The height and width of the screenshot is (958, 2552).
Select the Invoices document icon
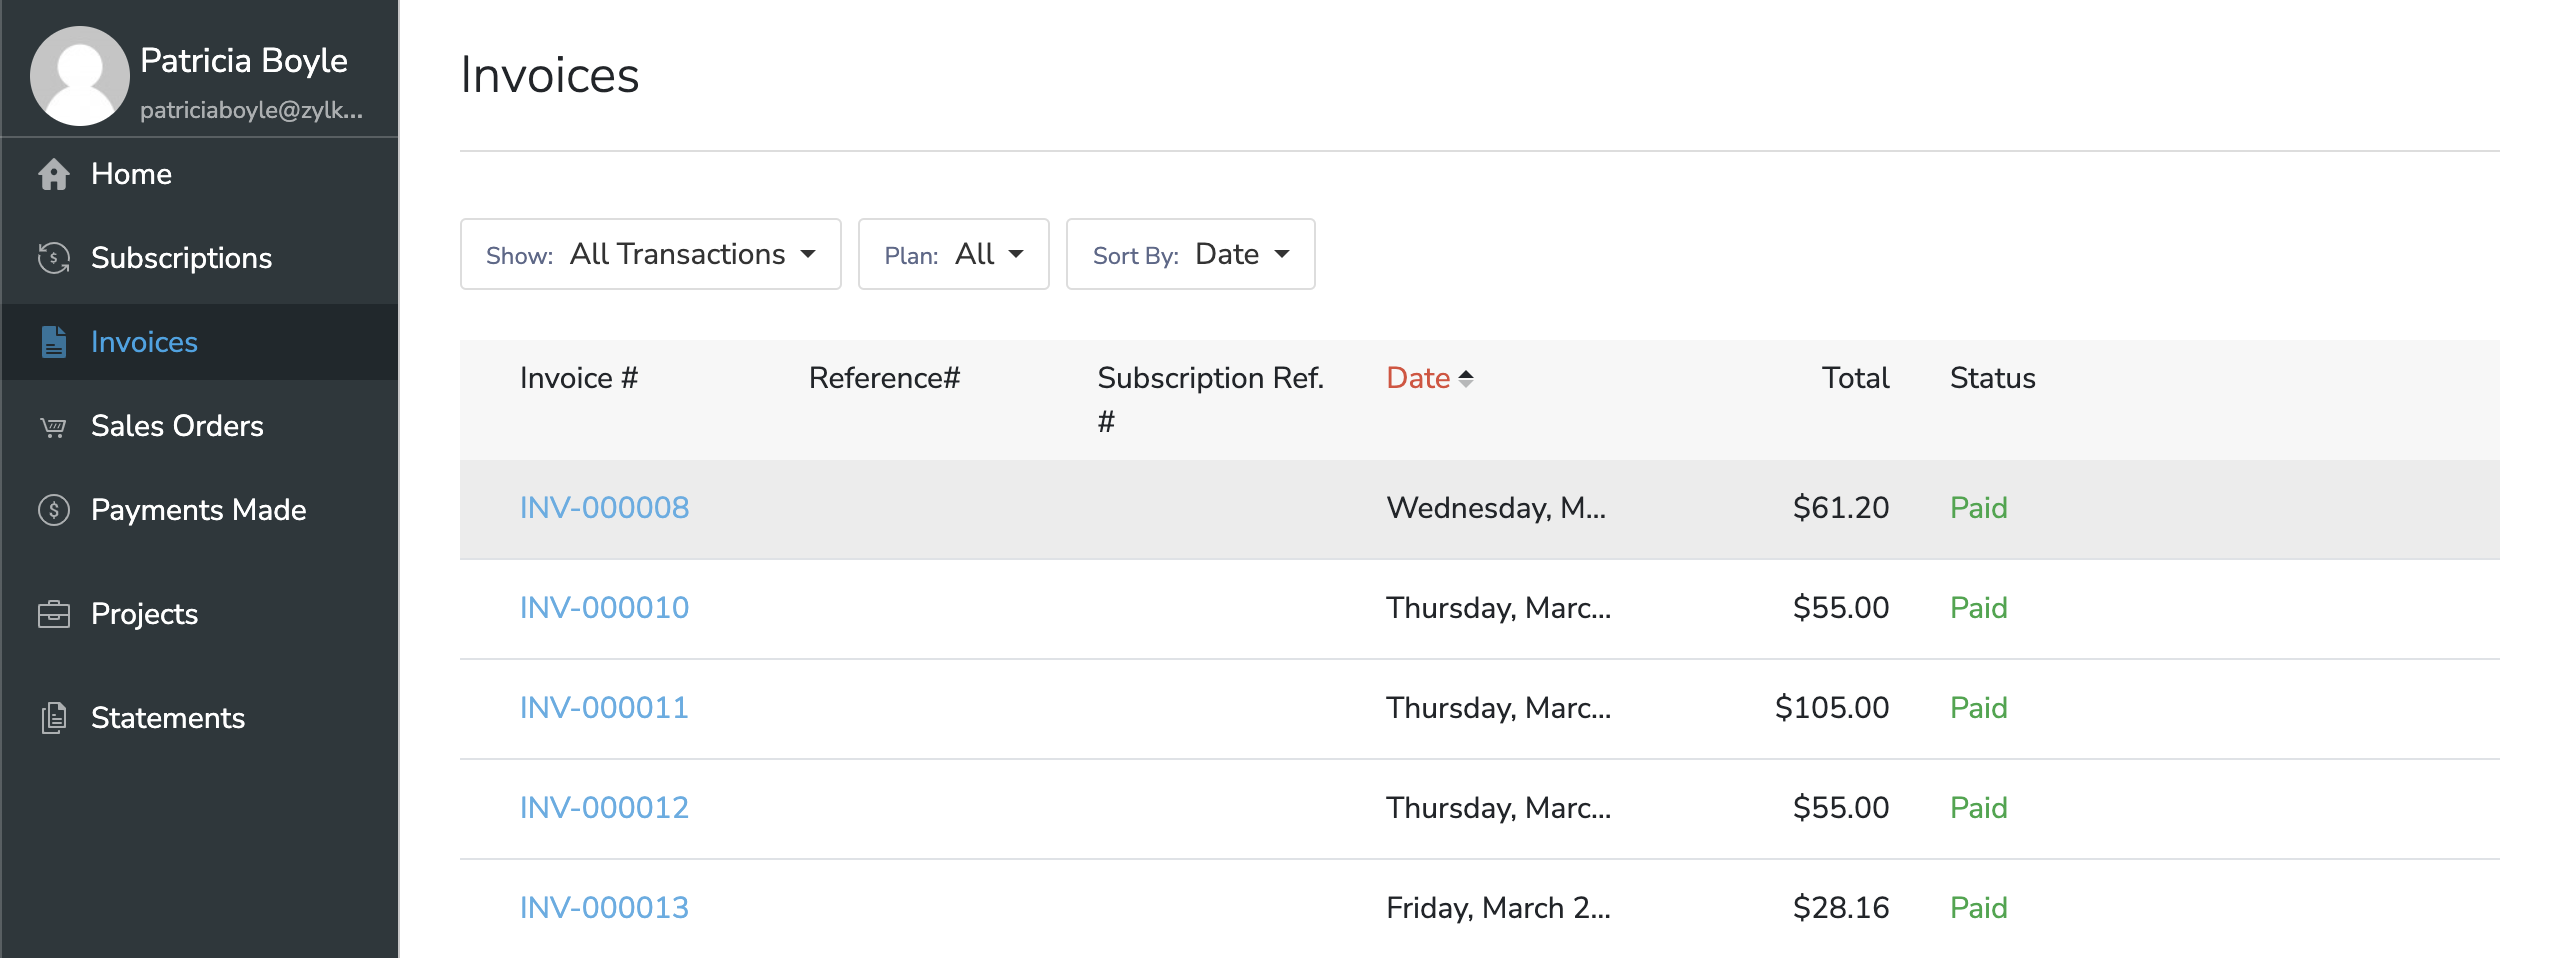click(x=52, y=341)
